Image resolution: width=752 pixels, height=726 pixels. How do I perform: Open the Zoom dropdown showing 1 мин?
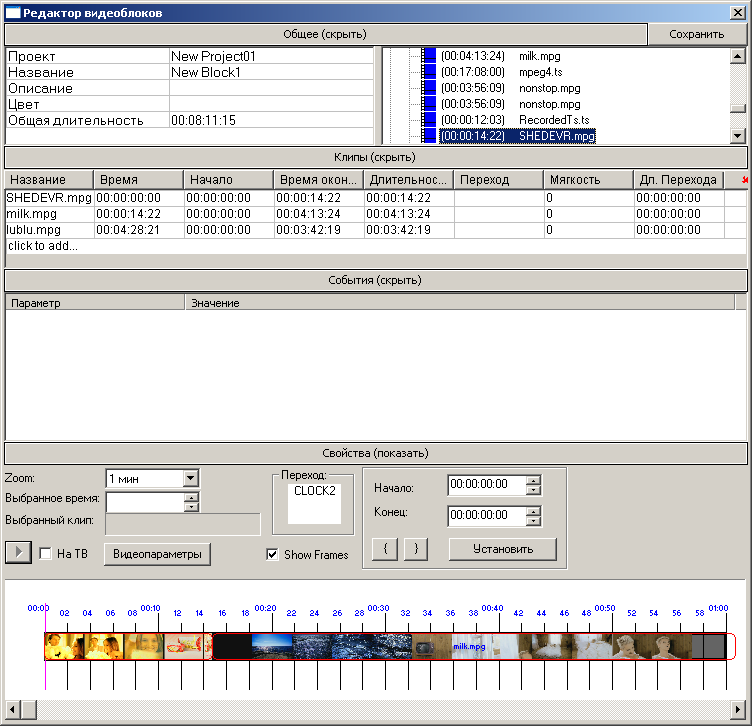[191, 479]
